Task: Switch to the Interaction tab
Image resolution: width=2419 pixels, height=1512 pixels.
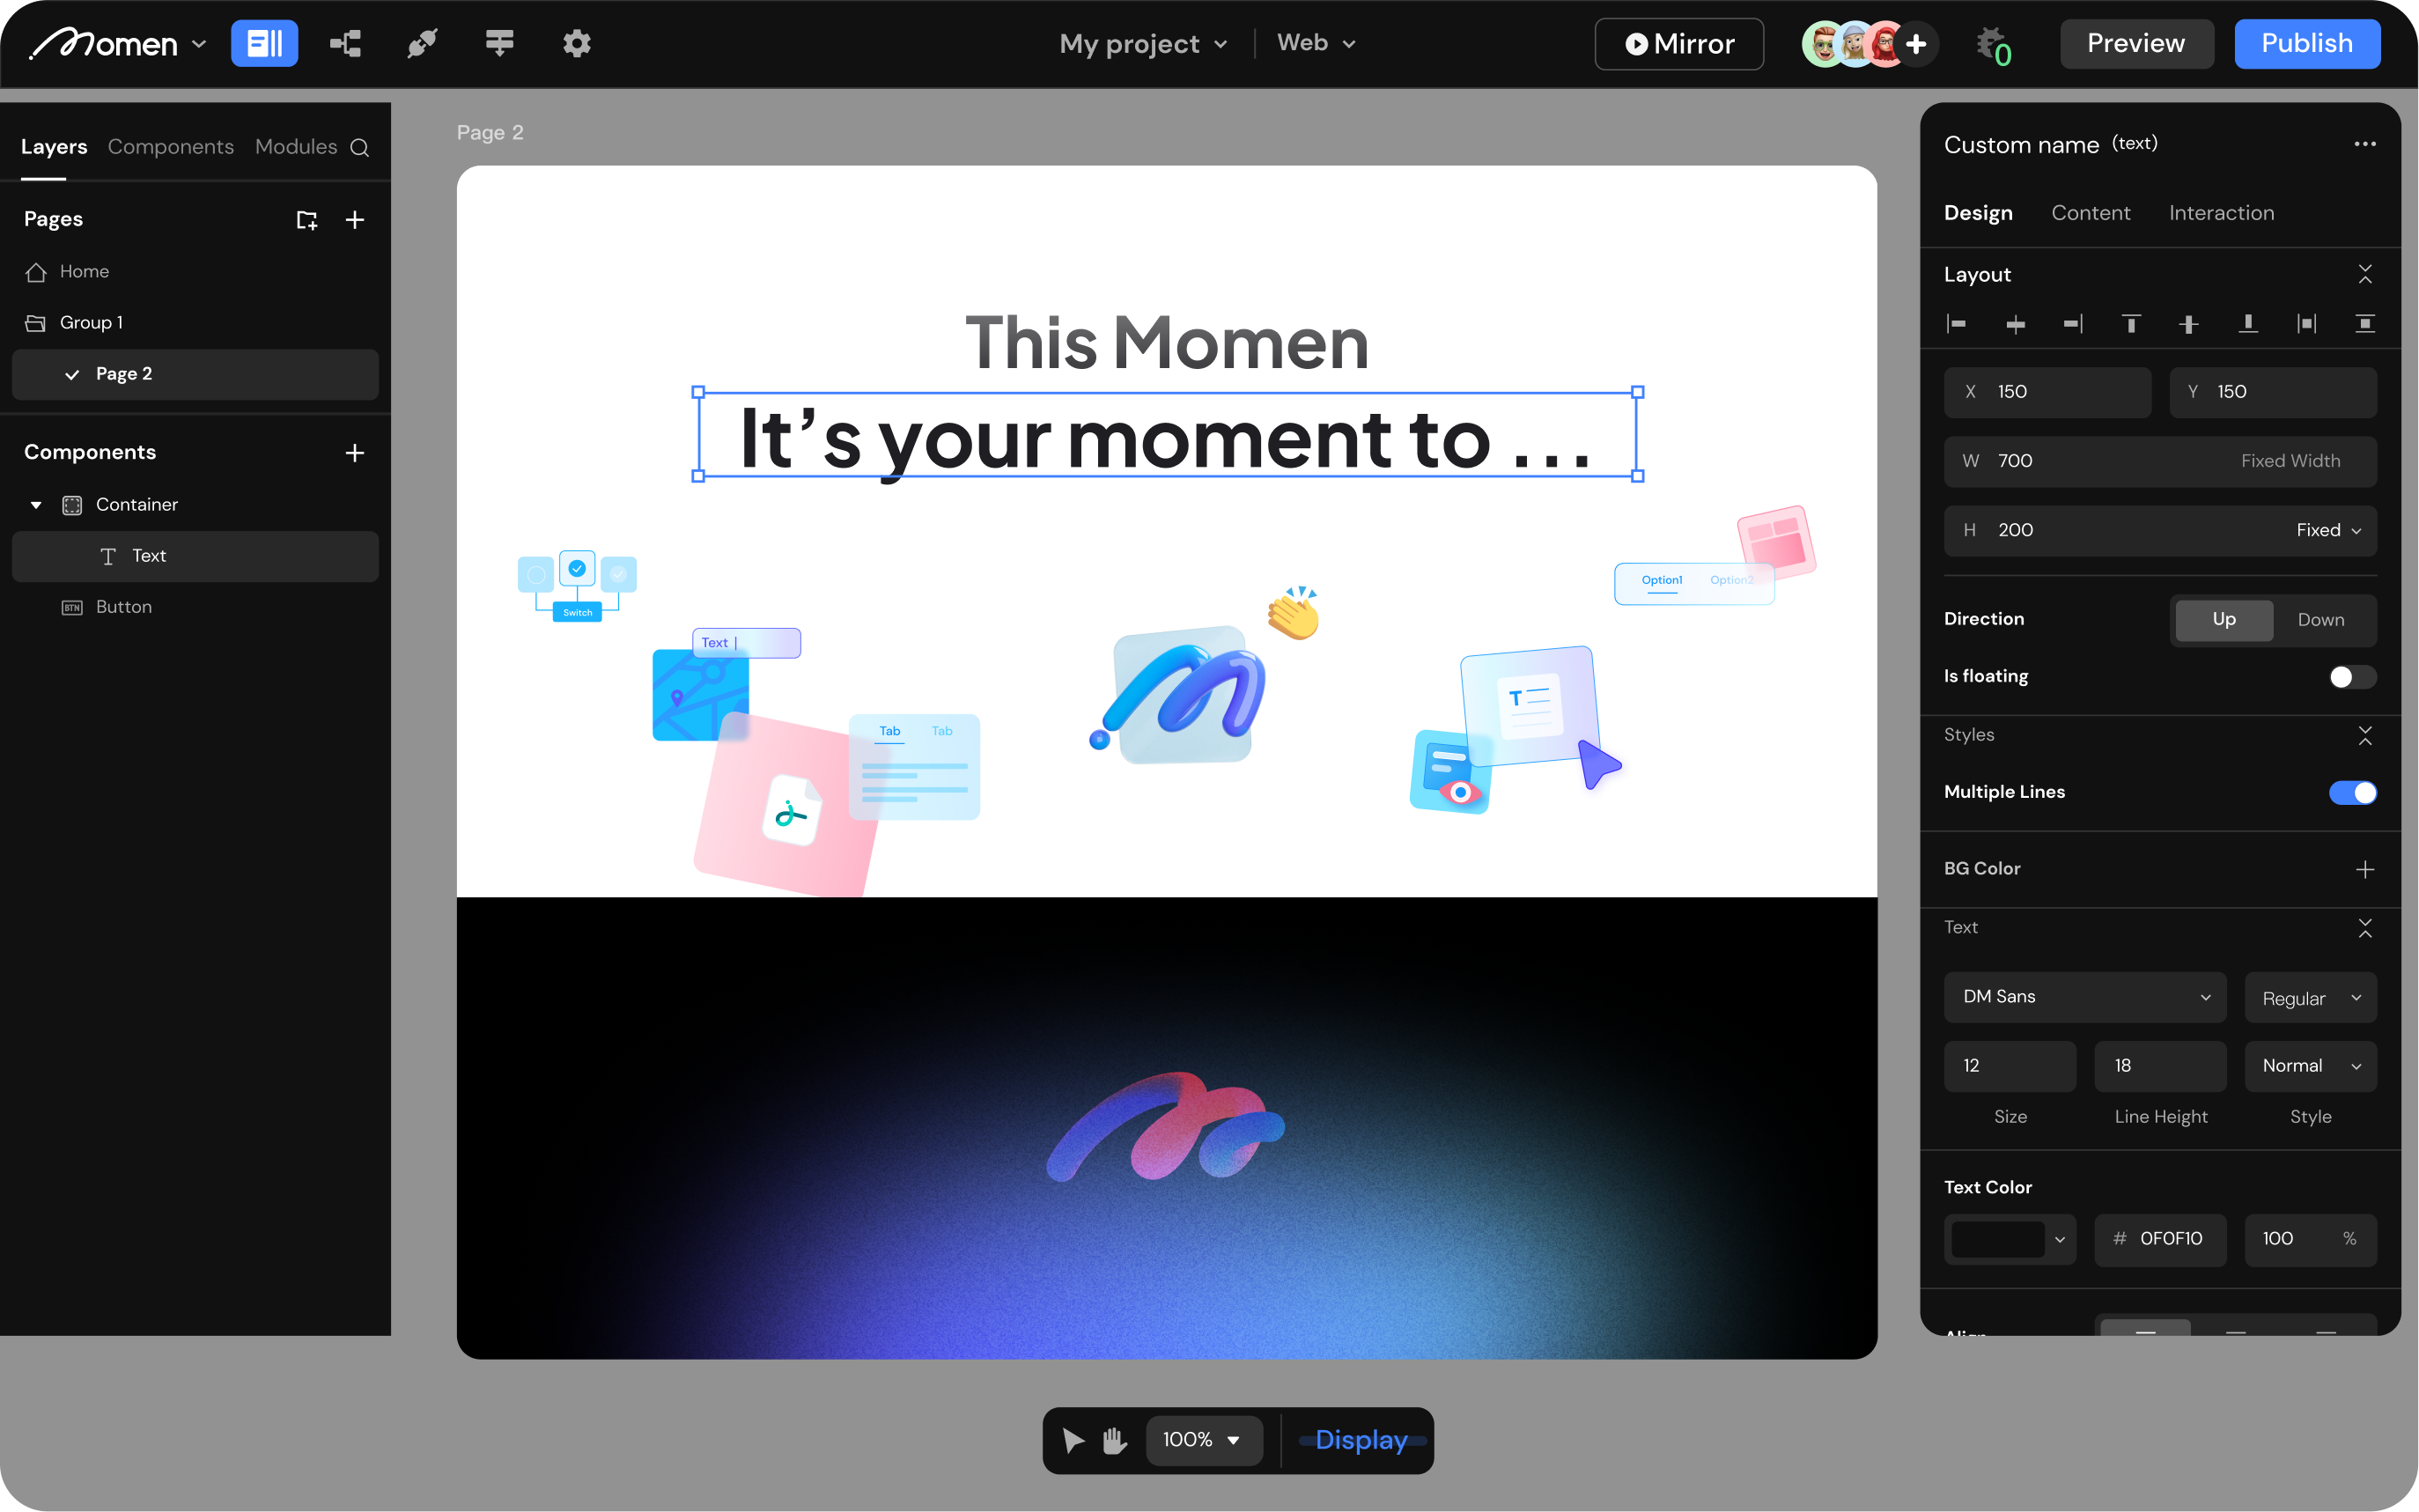Action: coord(2222,213)
